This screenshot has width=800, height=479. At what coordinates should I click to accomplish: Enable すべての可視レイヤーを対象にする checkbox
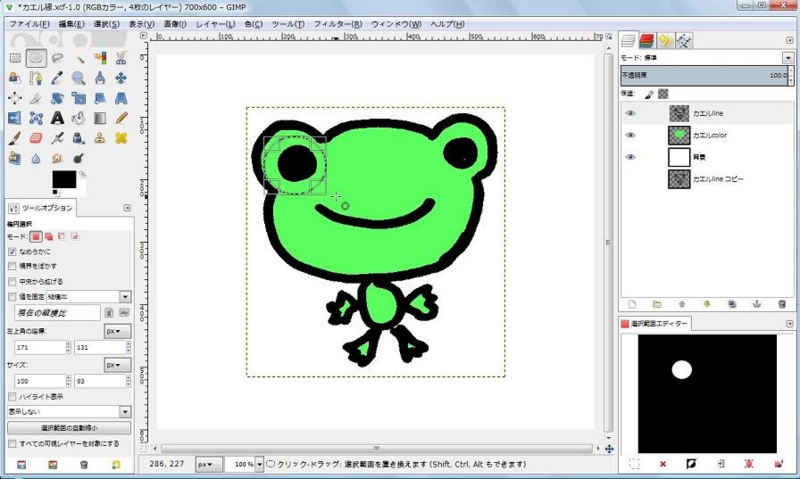pyautogui.click(x=12, y=444)
